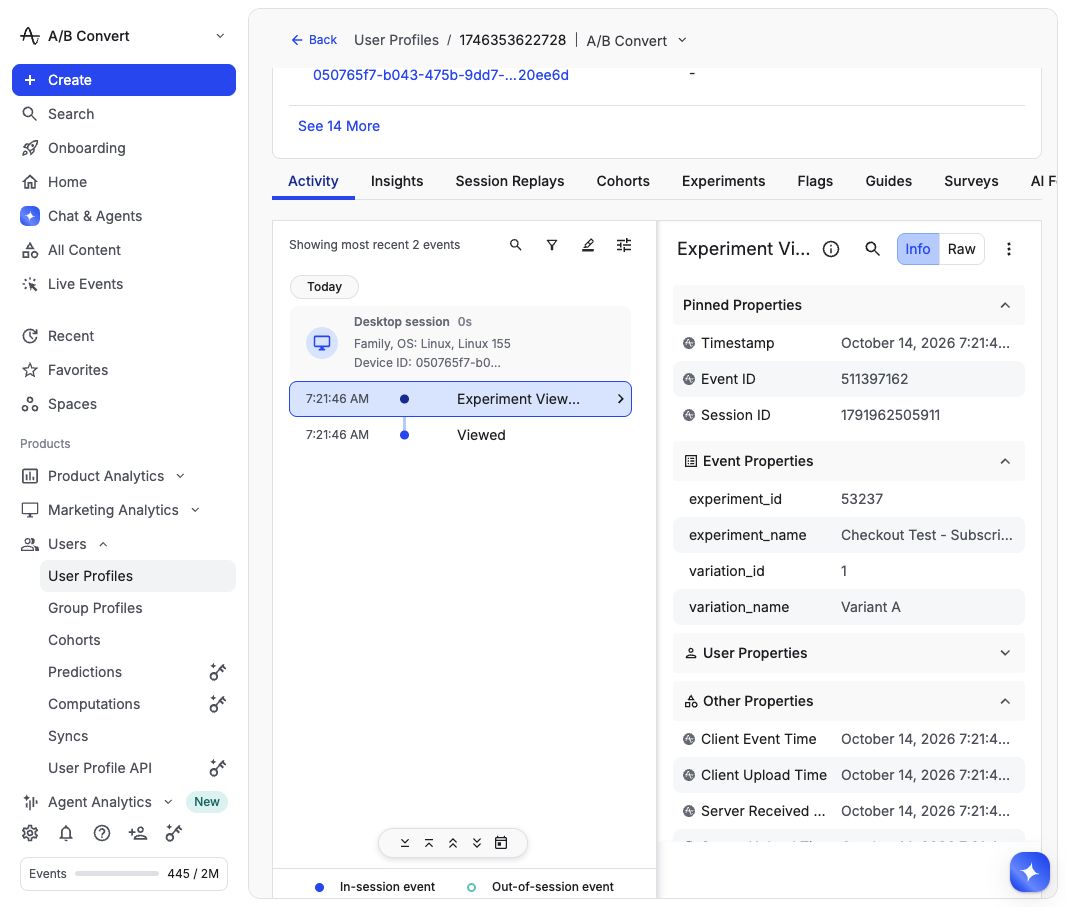Collapse the Other Properties section
Viewport: 1066px width, 907px height.
(1005, 702)
